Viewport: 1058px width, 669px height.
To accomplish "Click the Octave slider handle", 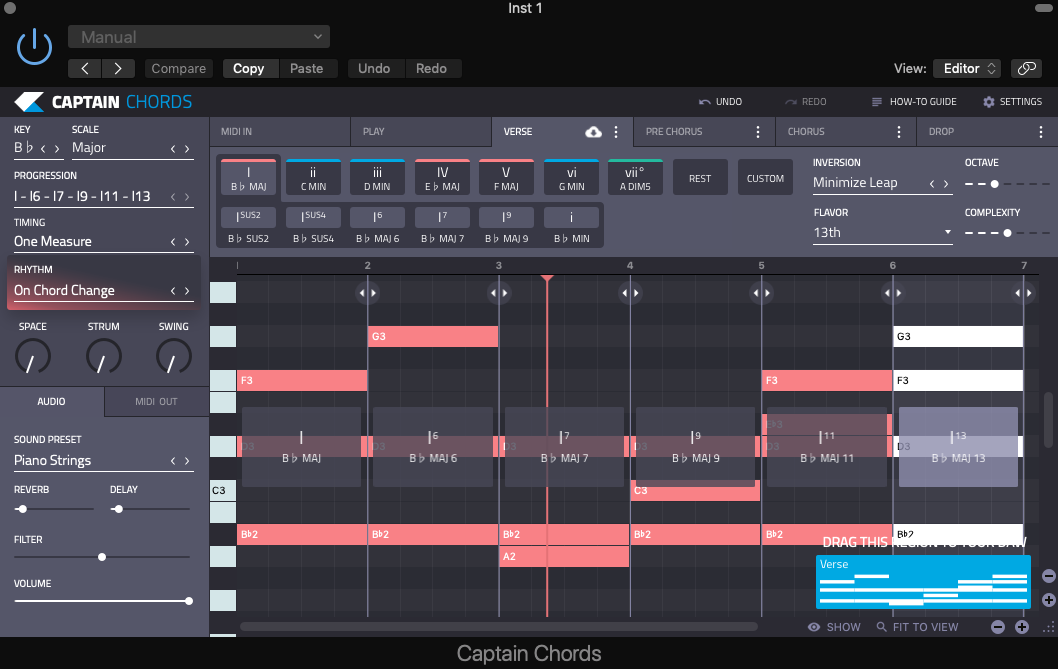I will pyautogui.click(x=994, y=184).
